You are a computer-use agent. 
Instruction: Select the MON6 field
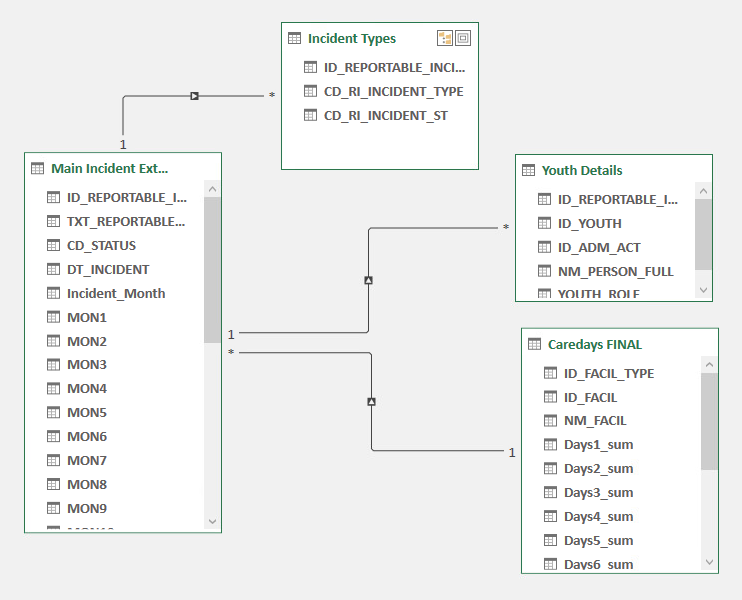click(x=87, y=436)
